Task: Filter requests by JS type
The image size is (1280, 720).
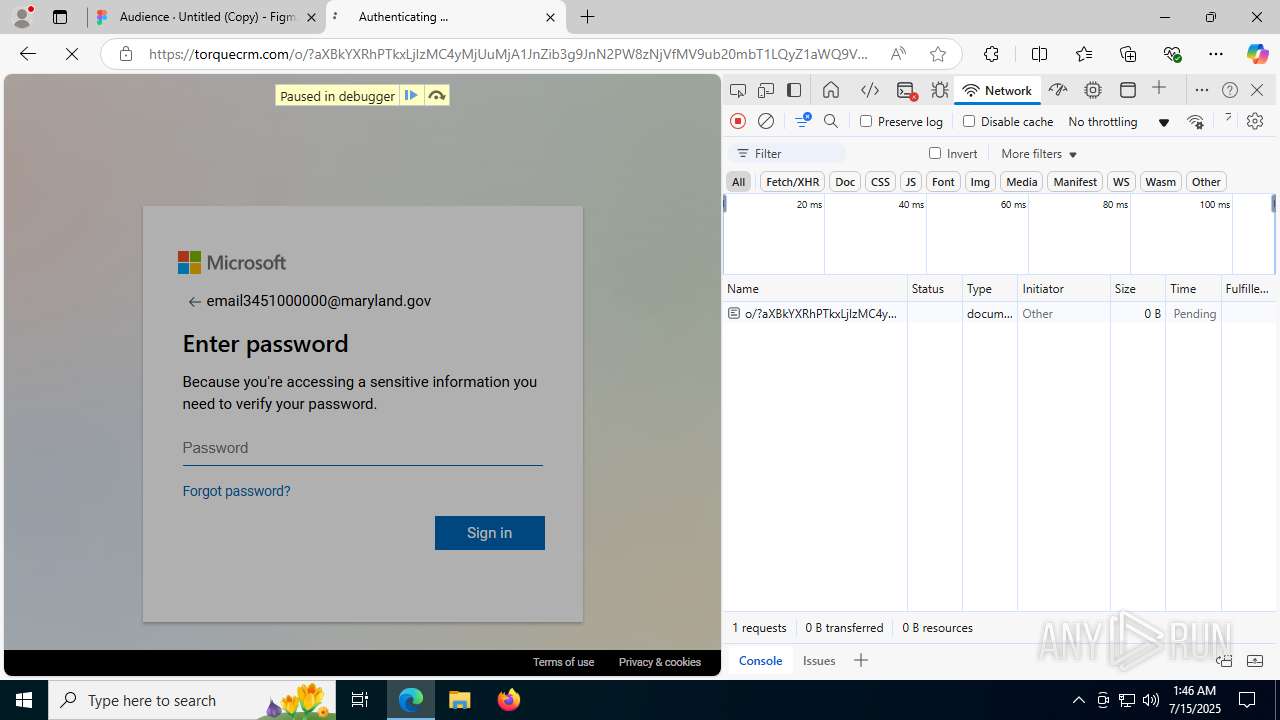Action: [910, 182]
